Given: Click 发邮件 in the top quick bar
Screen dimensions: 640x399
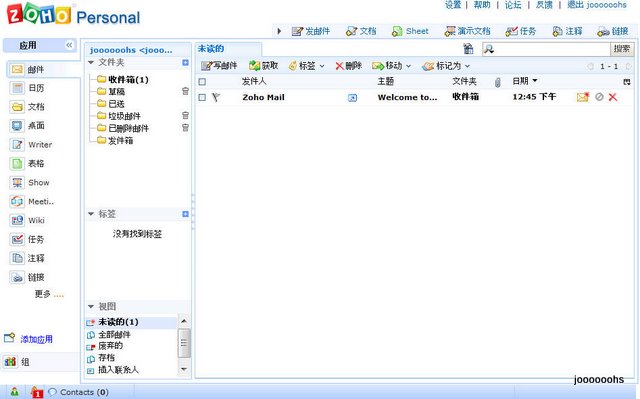Looking at the screenshot, I should click(x=311, y=31).
